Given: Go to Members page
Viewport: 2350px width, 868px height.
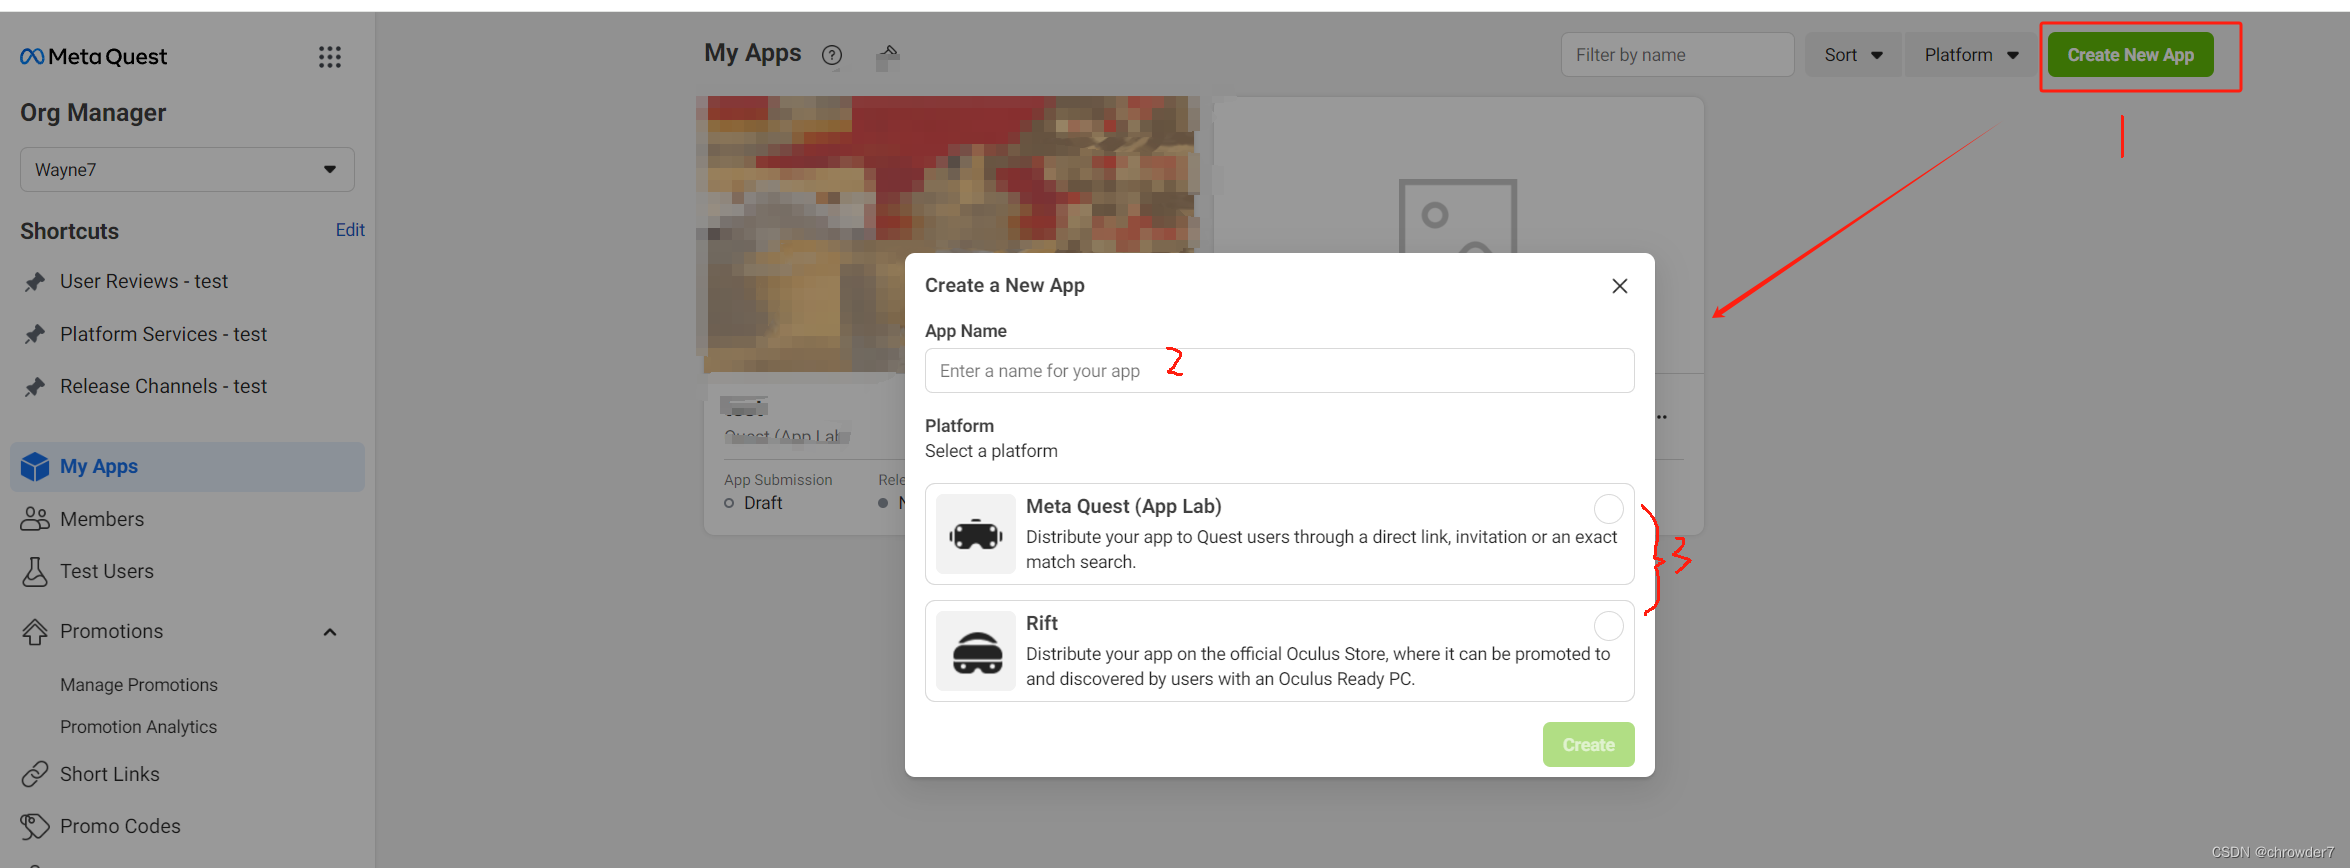Looking at the screenshot, I should click(x=102, y=519).
